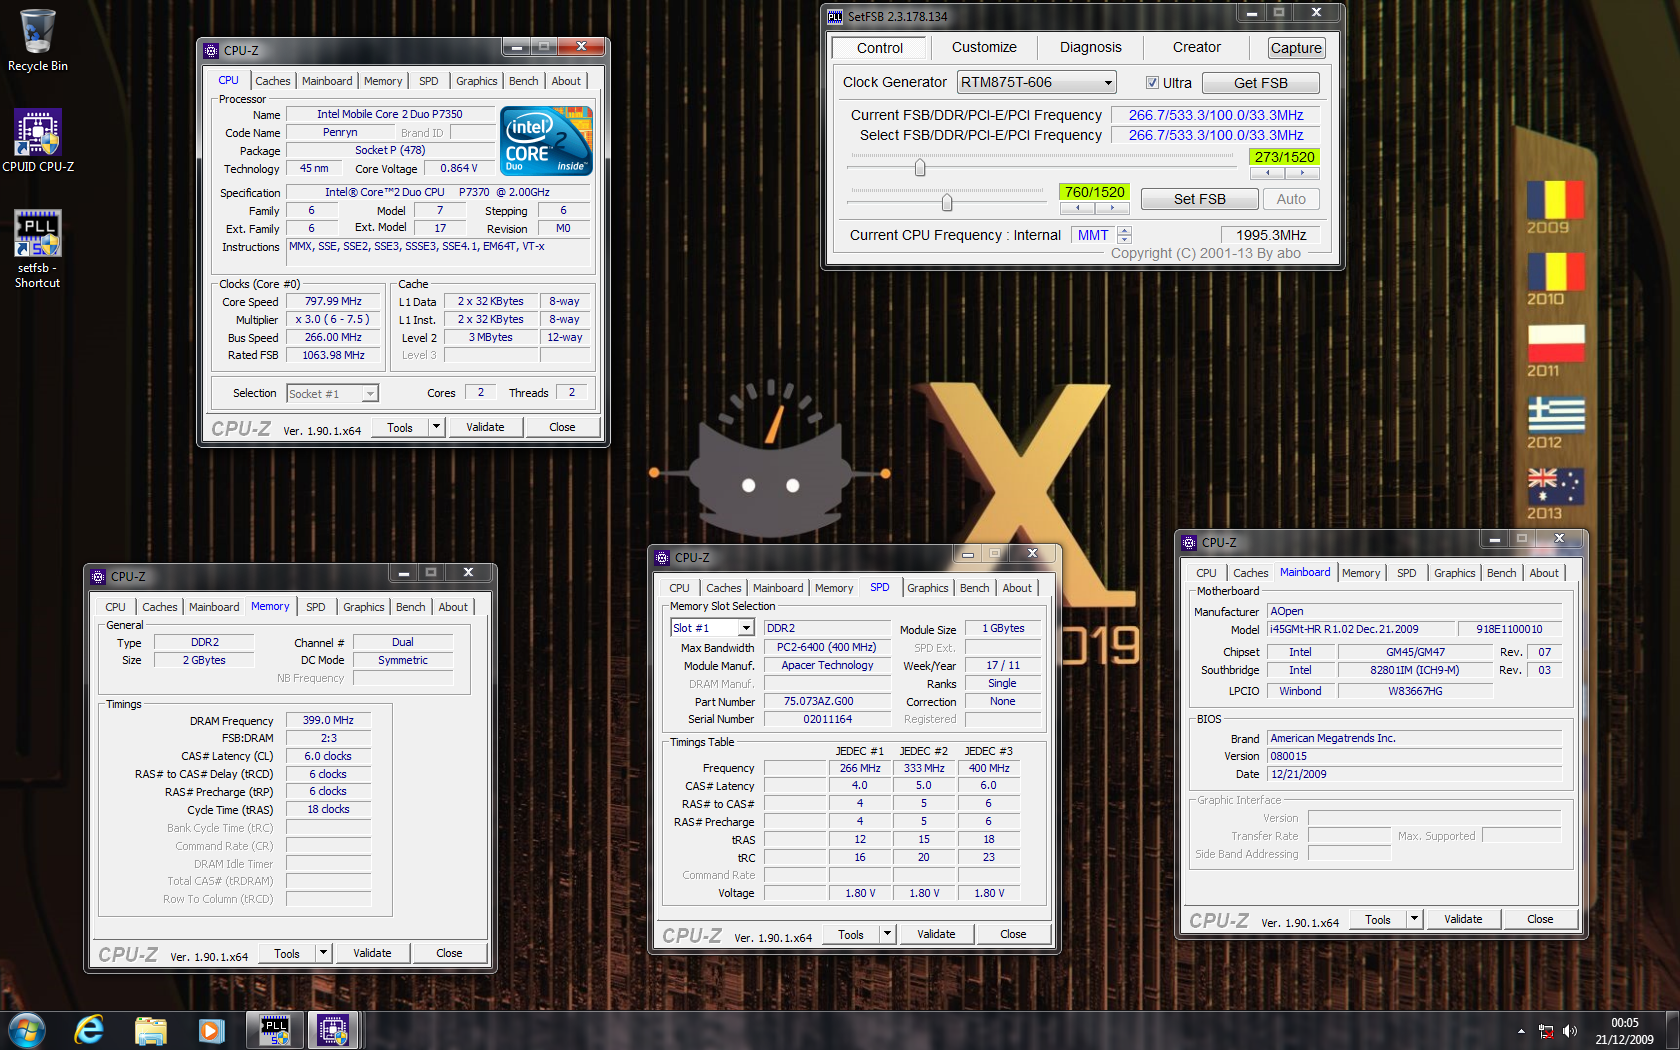Expand Tools dropdown arrow in Mainboard window
Image resolution: width=1680 pixels, height=1050 pixels.
pyautogui.click(x=1414, y=919)
